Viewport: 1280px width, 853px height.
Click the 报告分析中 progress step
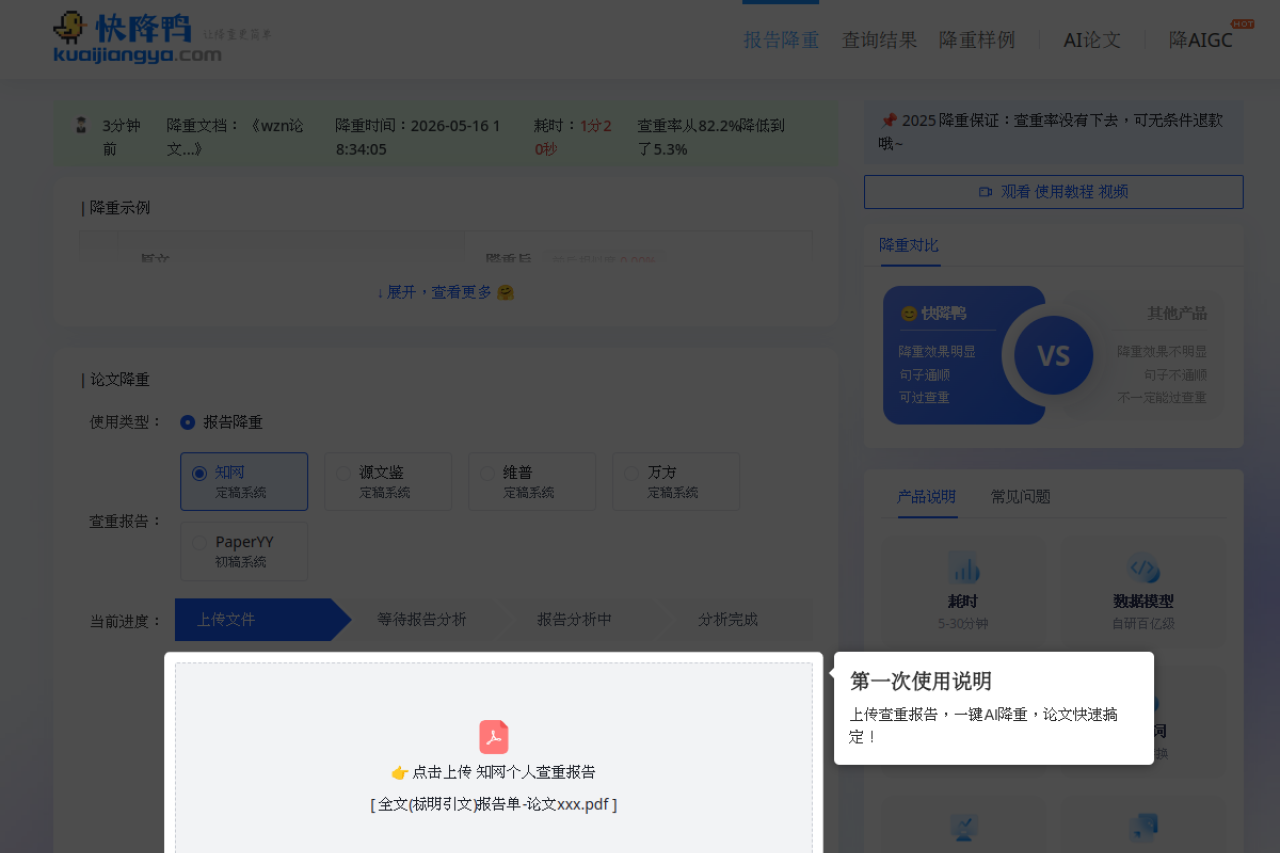tap(575, 620)
